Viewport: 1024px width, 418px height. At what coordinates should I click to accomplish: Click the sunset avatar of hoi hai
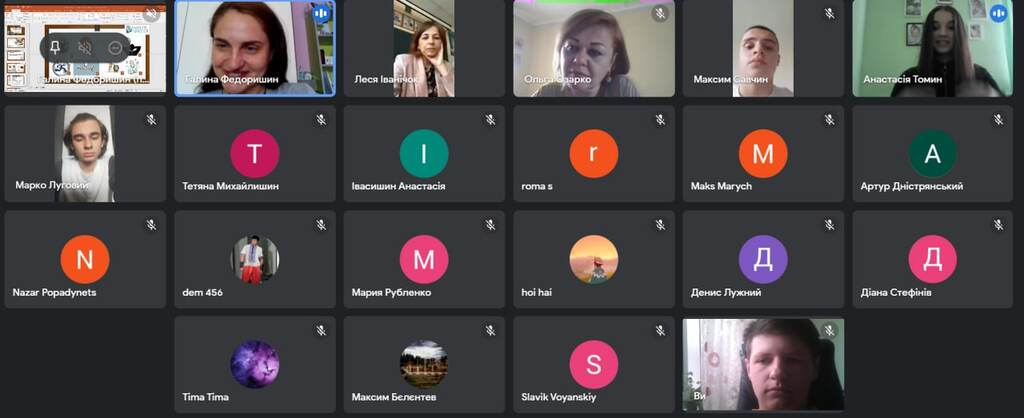point(594,260)
